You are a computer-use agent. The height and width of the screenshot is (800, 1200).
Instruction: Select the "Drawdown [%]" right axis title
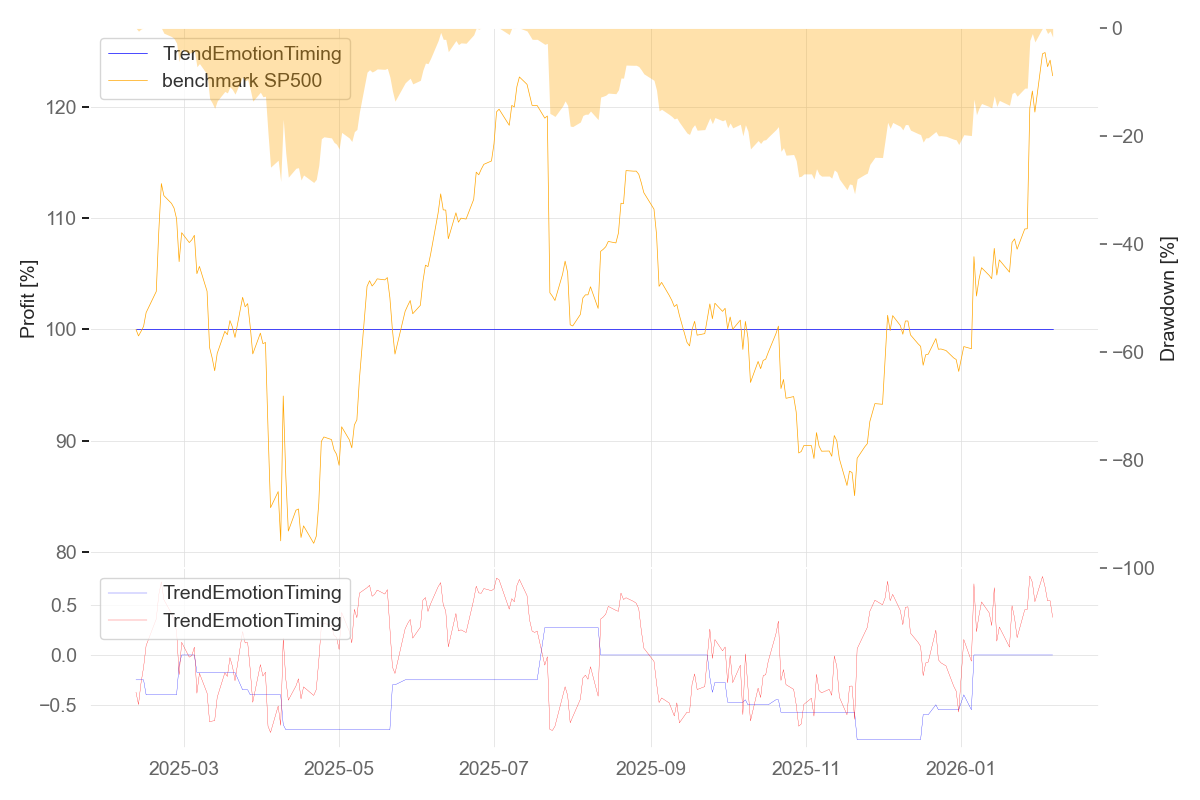click(x=1167, y=300)
